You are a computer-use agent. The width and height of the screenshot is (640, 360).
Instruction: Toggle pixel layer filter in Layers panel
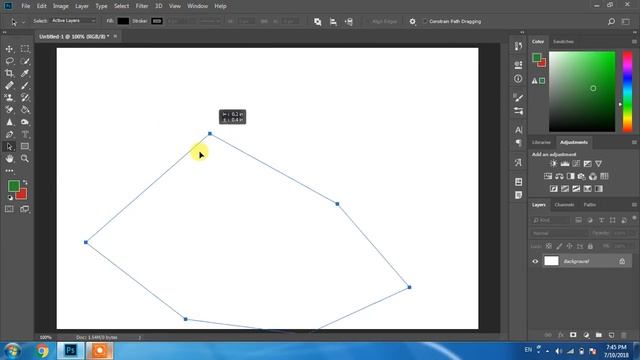[578, 220]
